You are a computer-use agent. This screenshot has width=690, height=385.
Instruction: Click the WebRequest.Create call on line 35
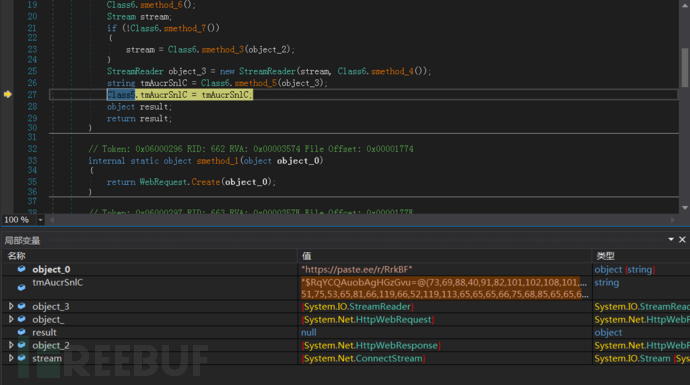(x=180, y=182)
